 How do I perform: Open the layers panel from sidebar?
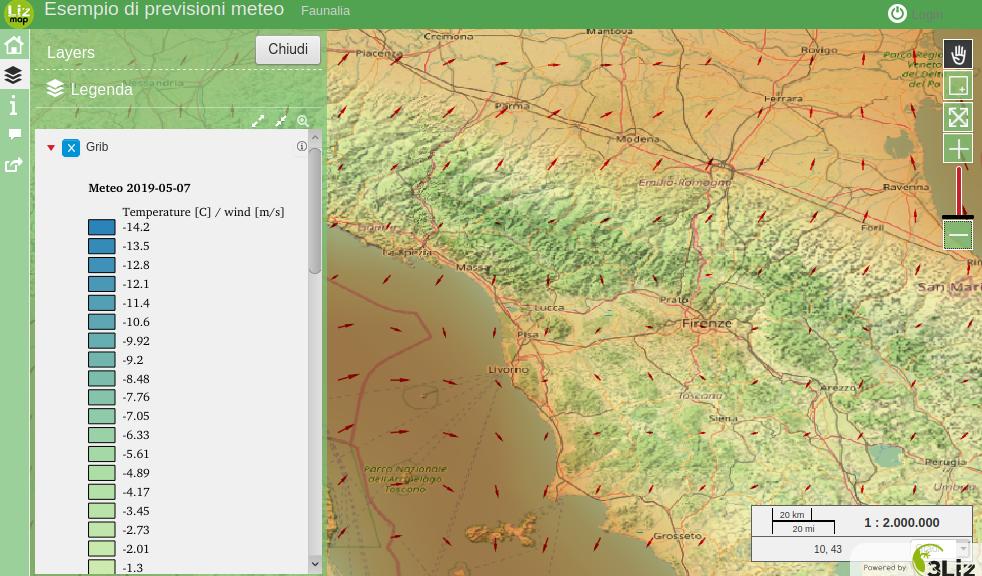[x=14, y=75]
